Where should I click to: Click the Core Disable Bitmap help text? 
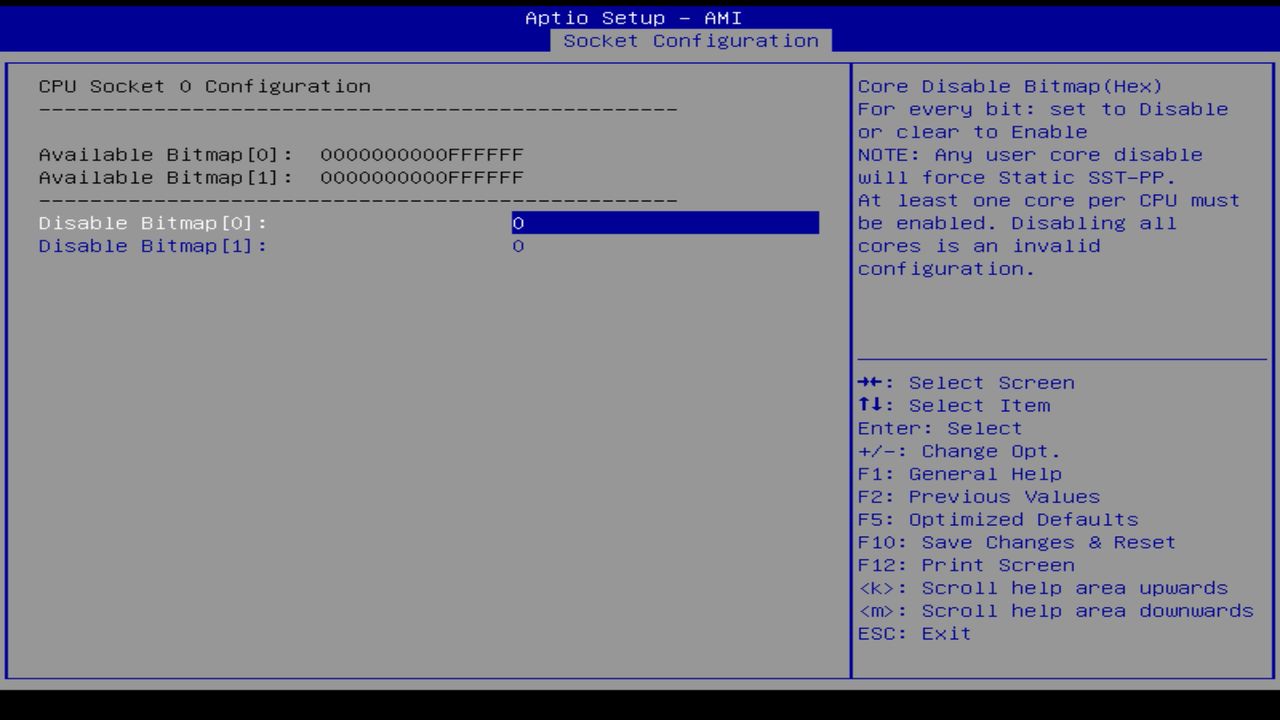(1009, 86)
